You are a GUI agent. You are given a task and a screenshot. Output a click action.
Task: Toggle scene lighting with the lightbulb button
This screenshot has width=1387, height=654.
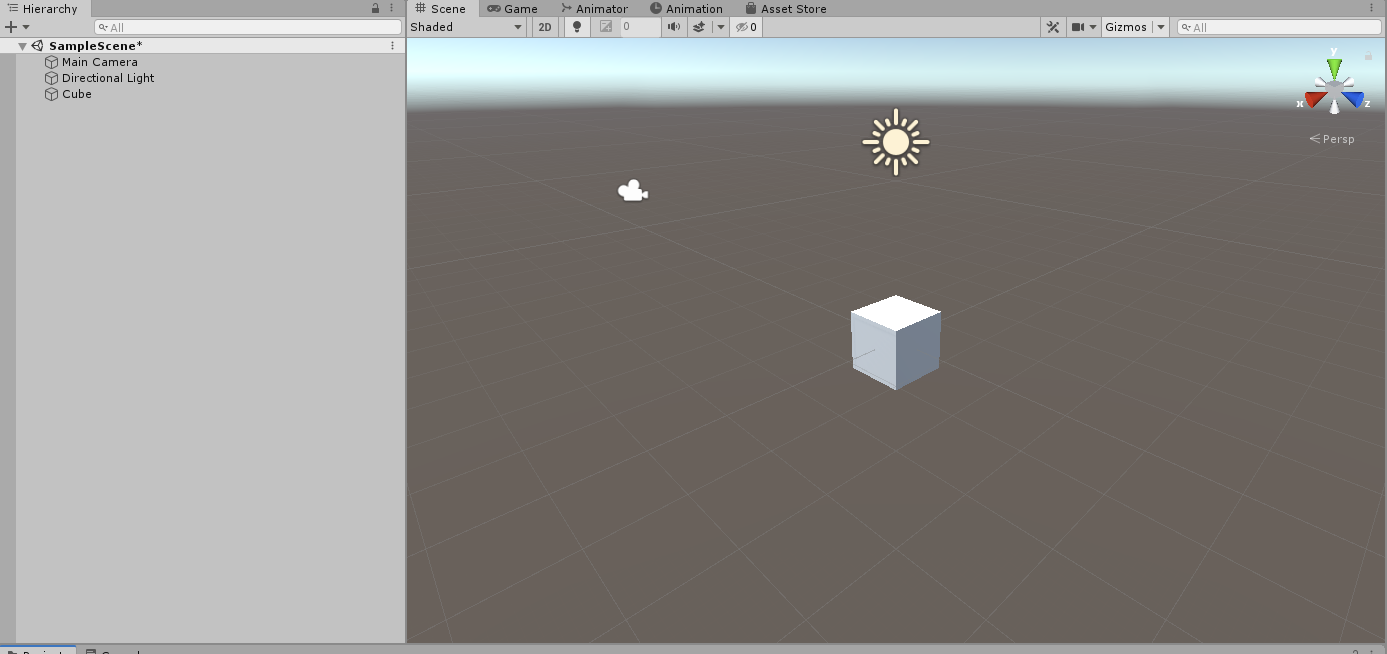pos(576,27)
